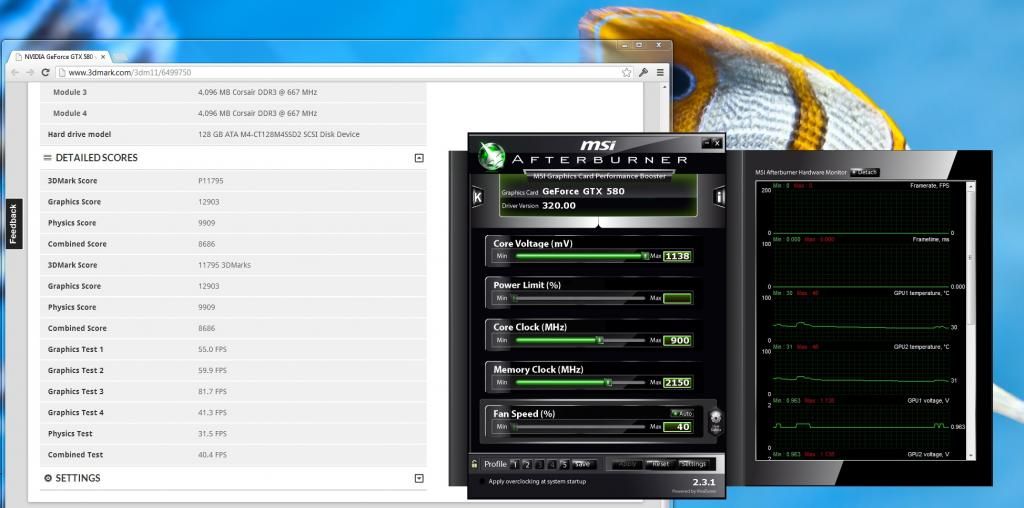The width and height of the screenshot is (1024, 508).
Task: Expand the Settings section
Action: (x=419, y=479)
